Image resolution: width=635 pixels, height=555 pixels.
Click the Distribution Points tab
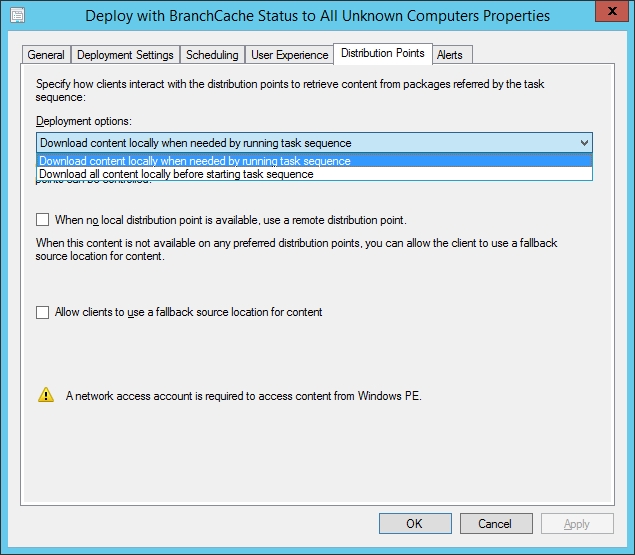pyautogui.click(x=384, y=53)
